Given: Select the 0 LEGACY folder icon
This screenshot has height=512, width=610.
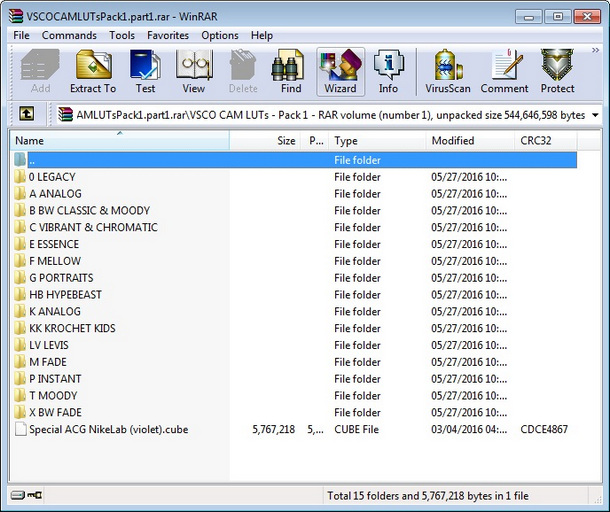Looking at the screenshot, I should [x=20, y=177].
